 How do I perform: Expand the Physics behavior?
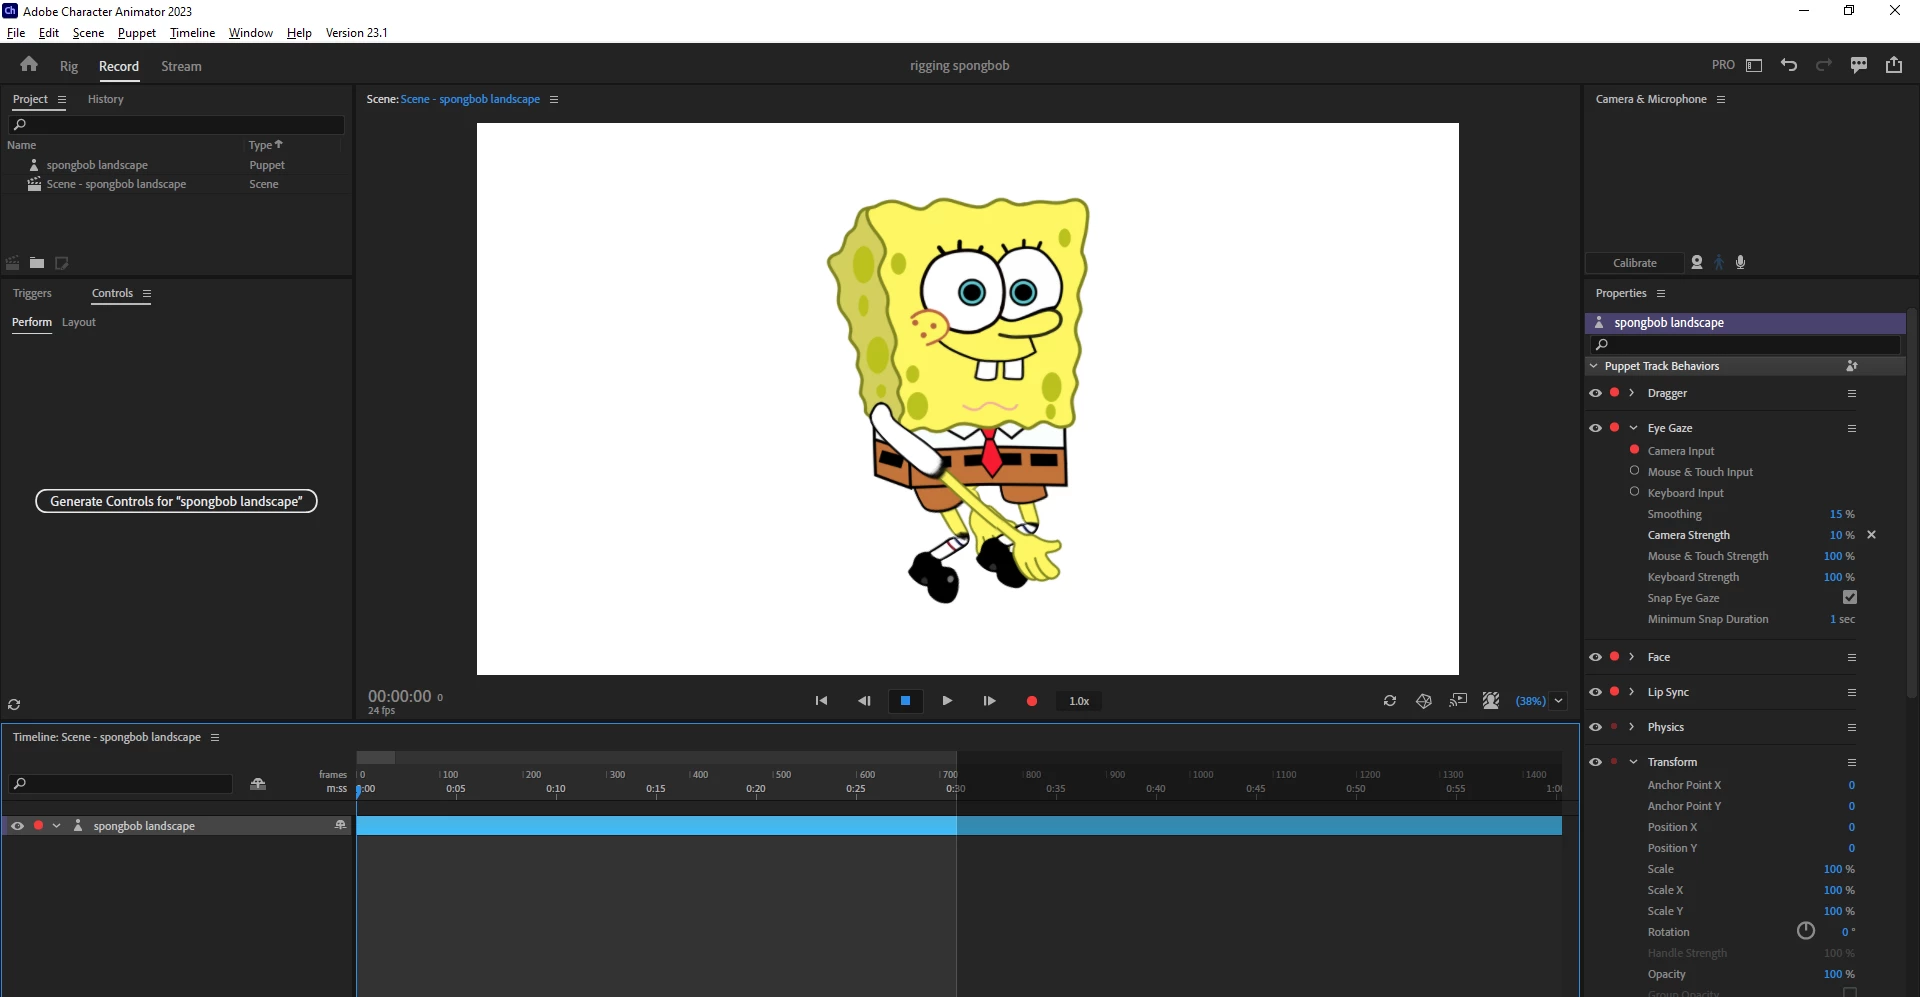coord(1632,727)
